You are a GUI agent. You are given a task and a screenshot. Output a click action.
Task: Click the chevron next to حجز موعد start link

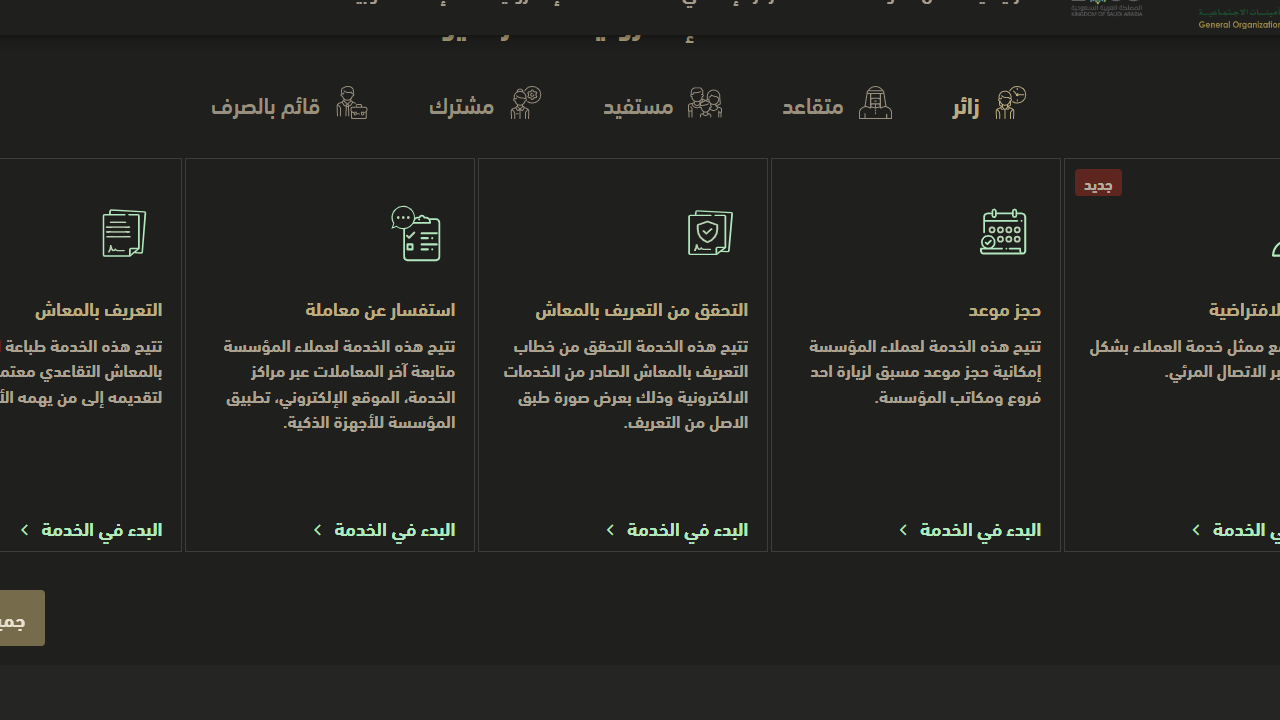click(x=903, y=530)
